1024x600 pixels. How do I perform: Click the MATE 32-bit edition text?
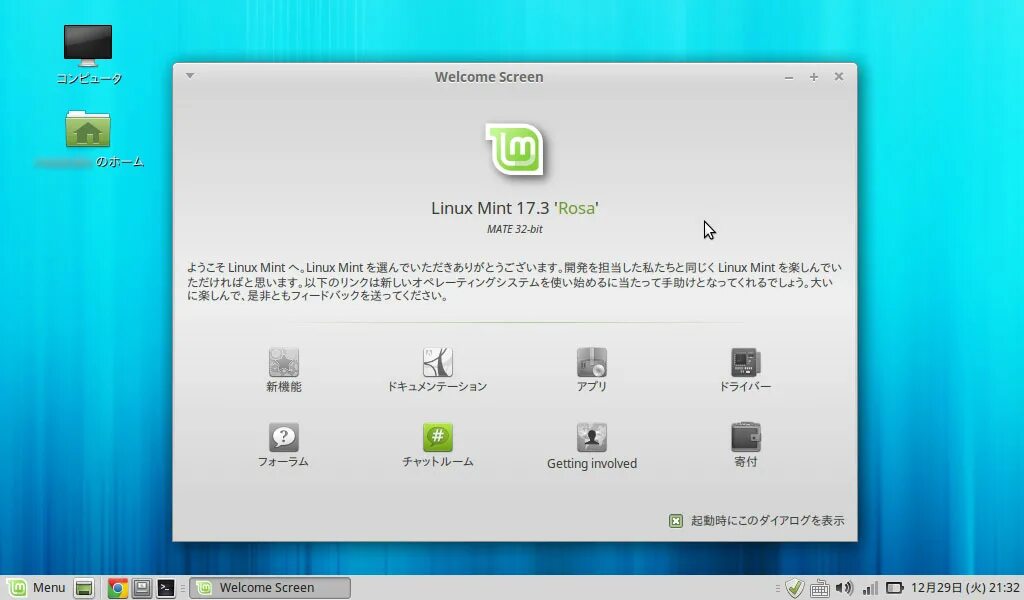tap(515, 229)
